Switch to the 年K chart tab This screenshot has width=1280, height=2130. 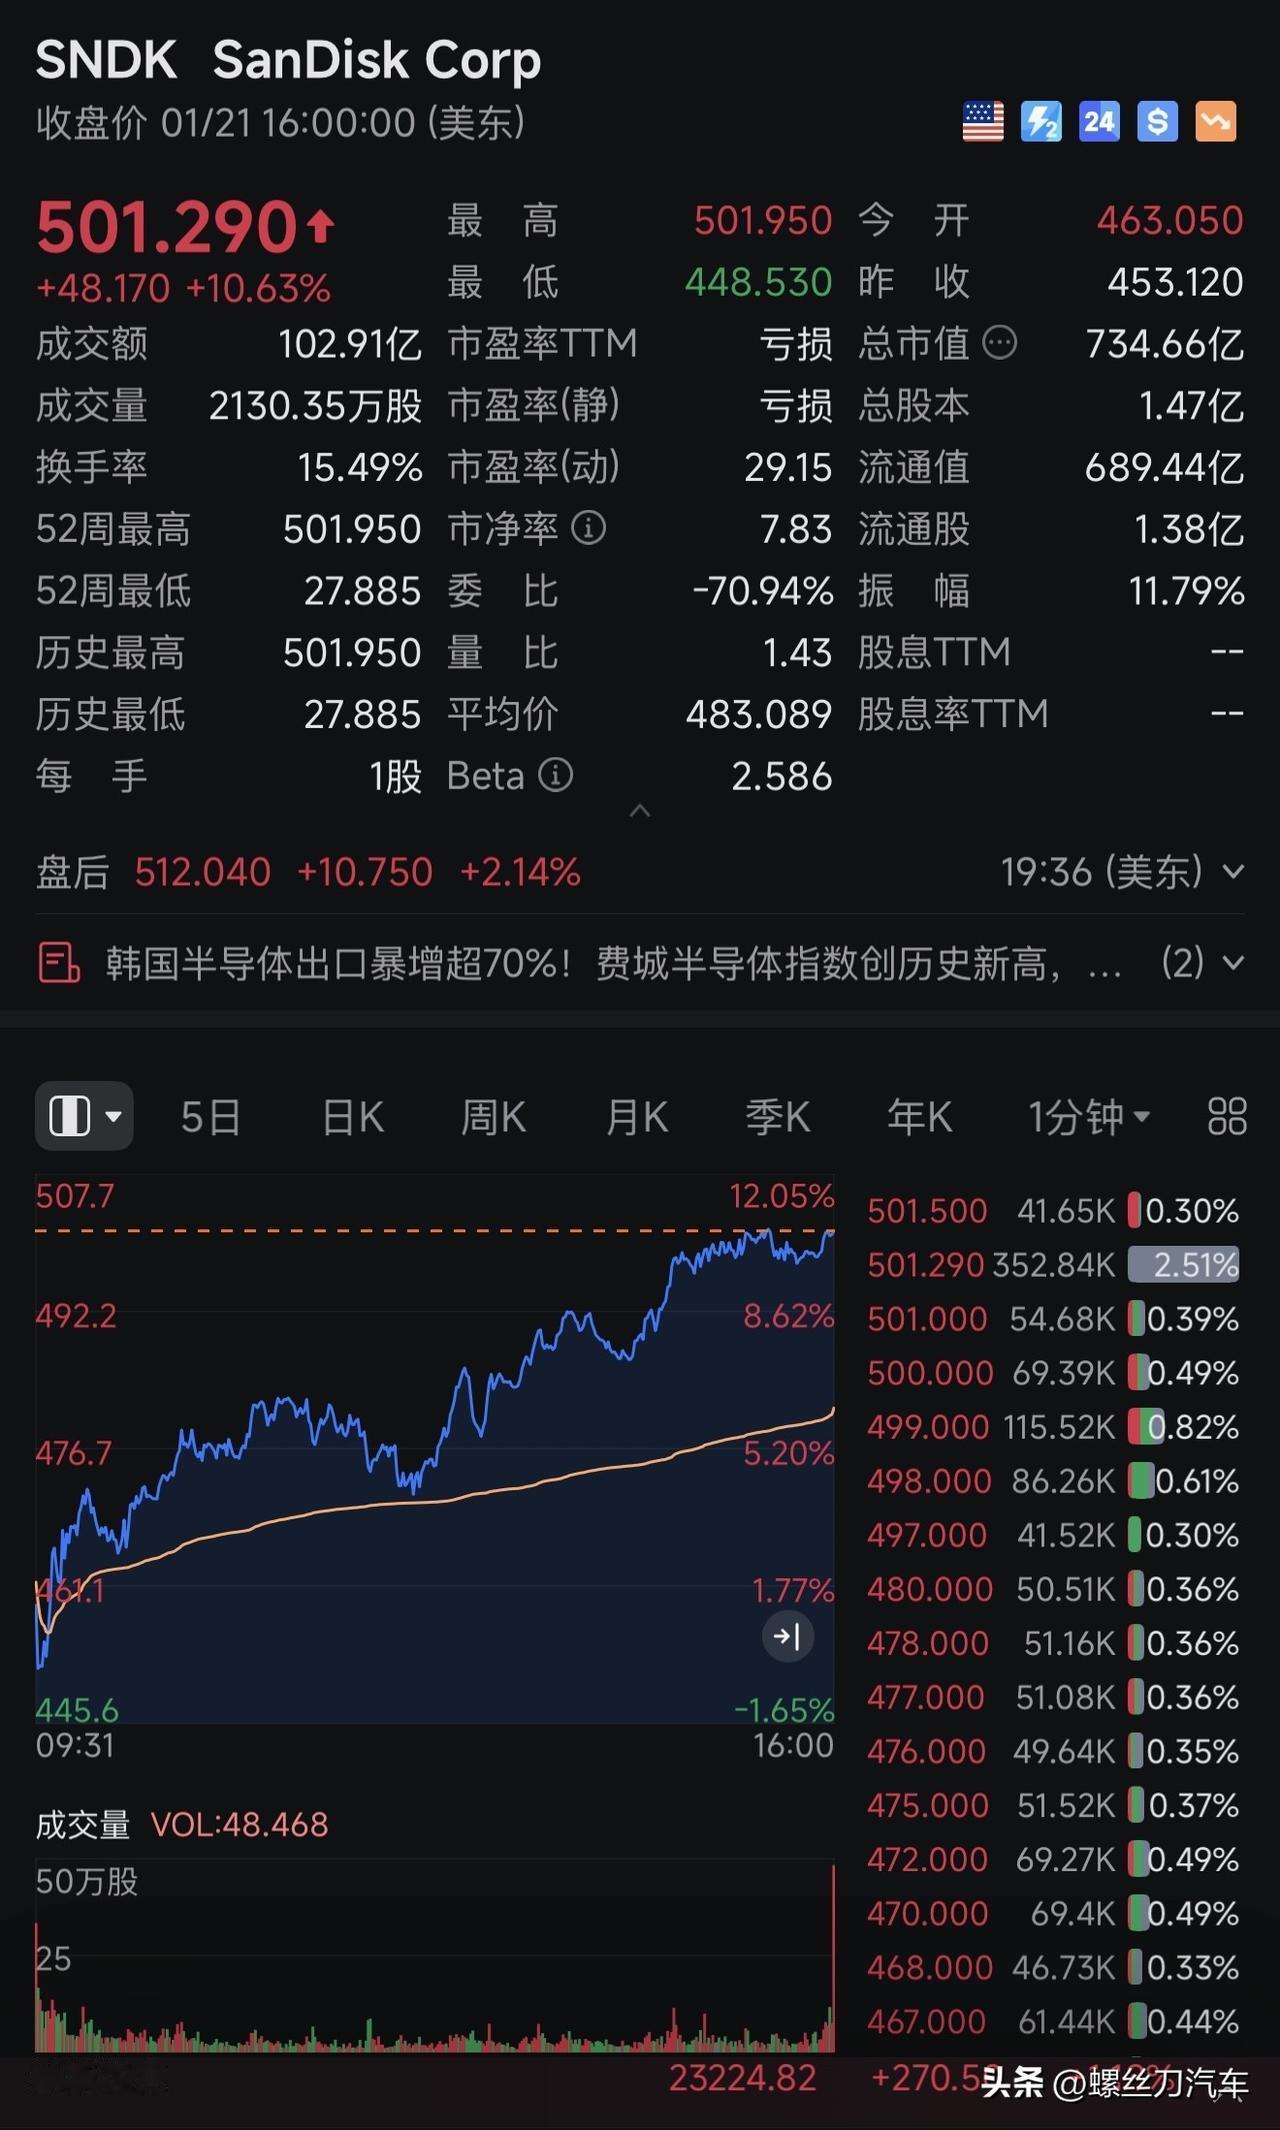click(920, 1117)
